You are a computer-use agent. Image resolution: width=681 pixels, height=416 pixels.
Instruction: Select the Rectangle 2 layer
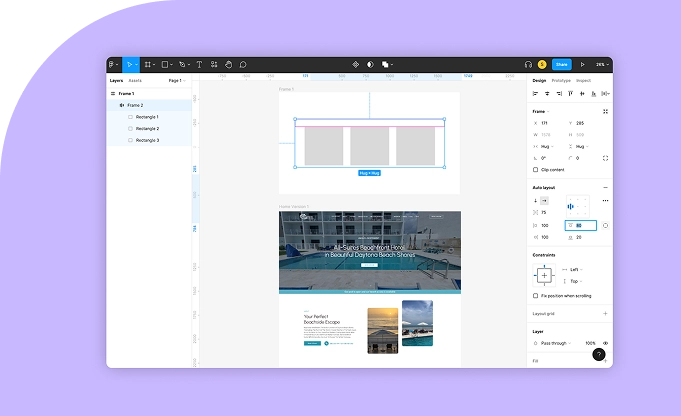[147, 128]
